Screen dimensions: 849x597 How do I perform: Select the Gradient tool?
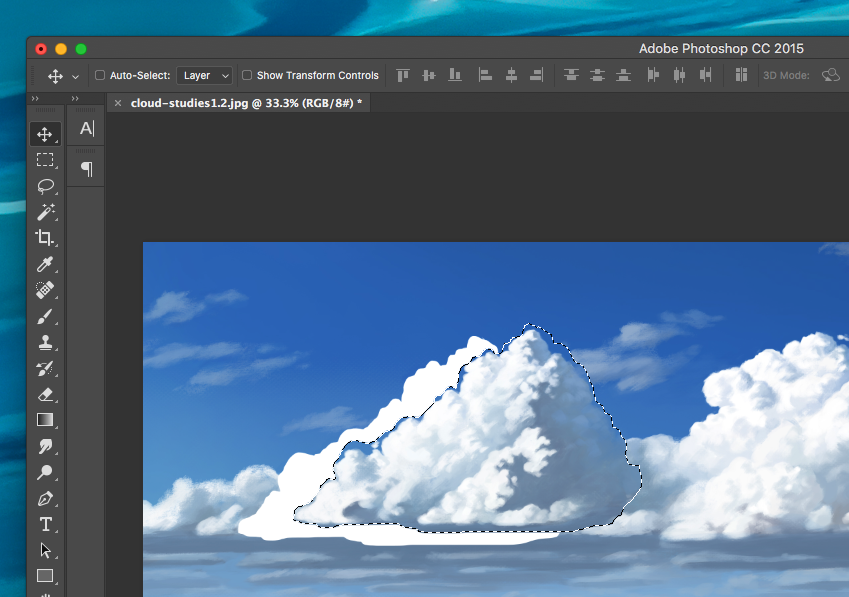(x=45, y=420)
